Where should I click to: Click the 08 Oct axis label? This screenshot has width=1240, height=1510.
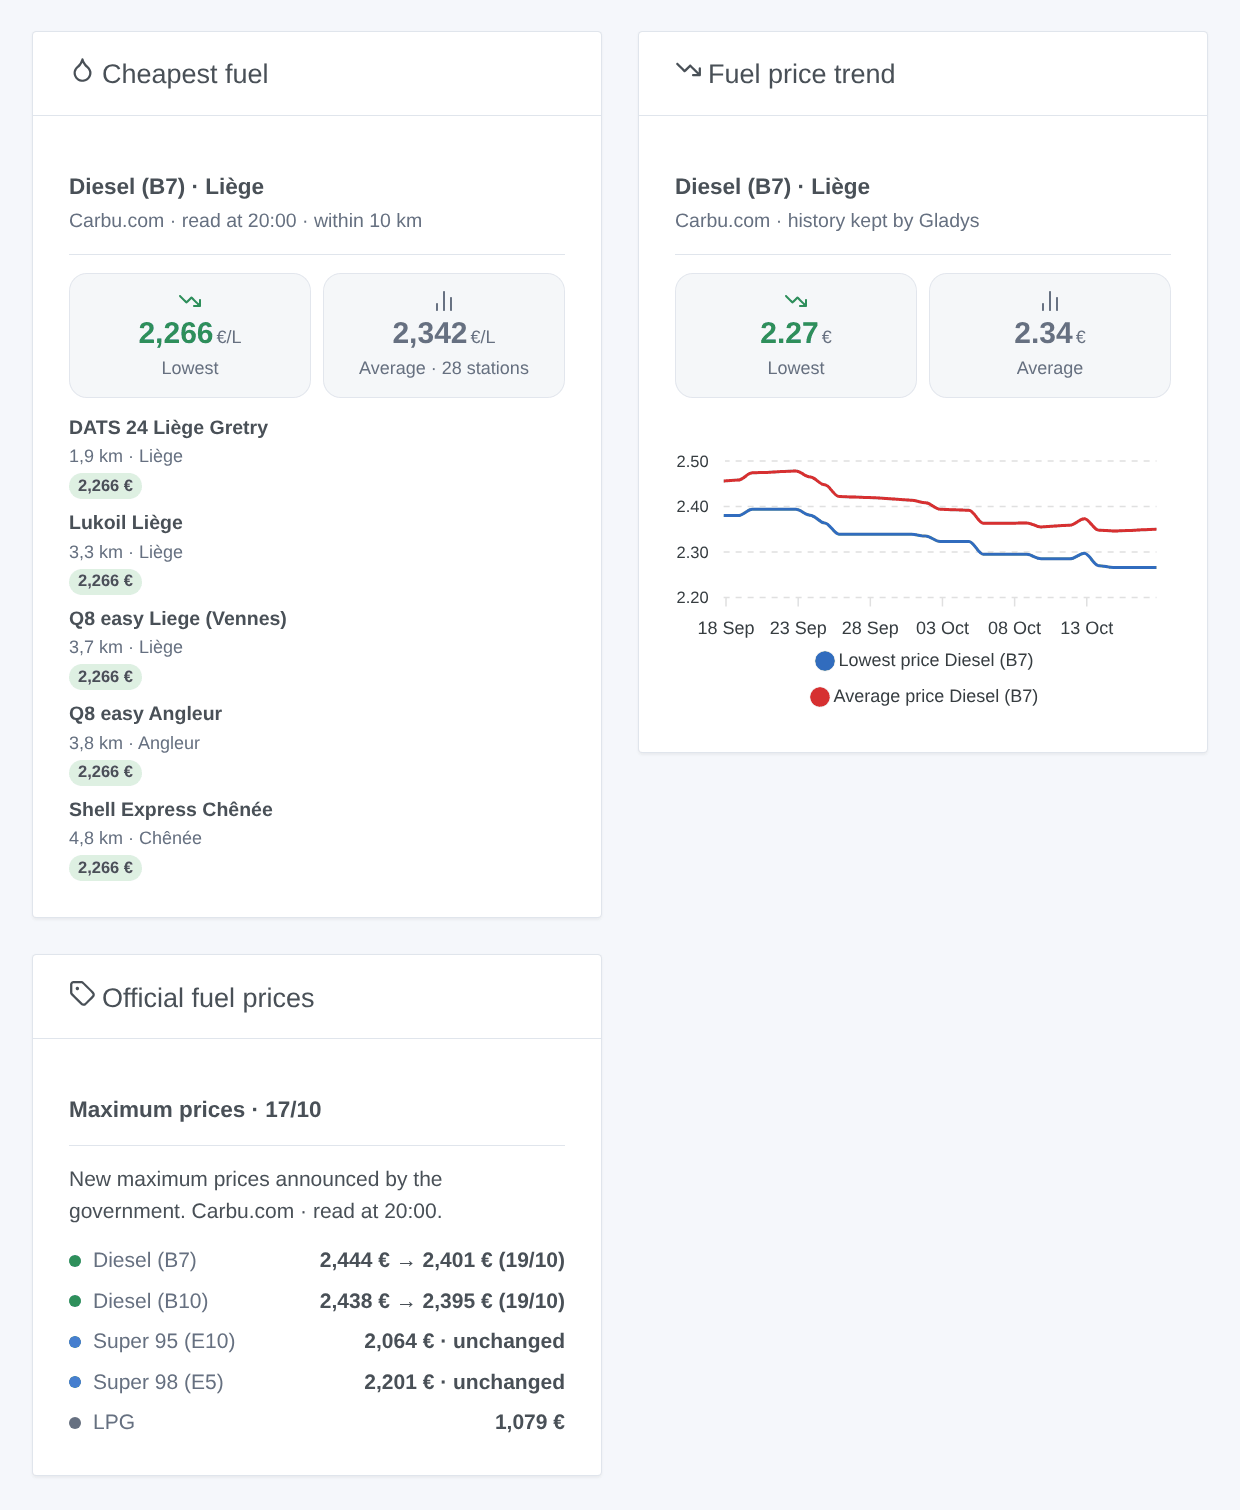[1015, 628]
